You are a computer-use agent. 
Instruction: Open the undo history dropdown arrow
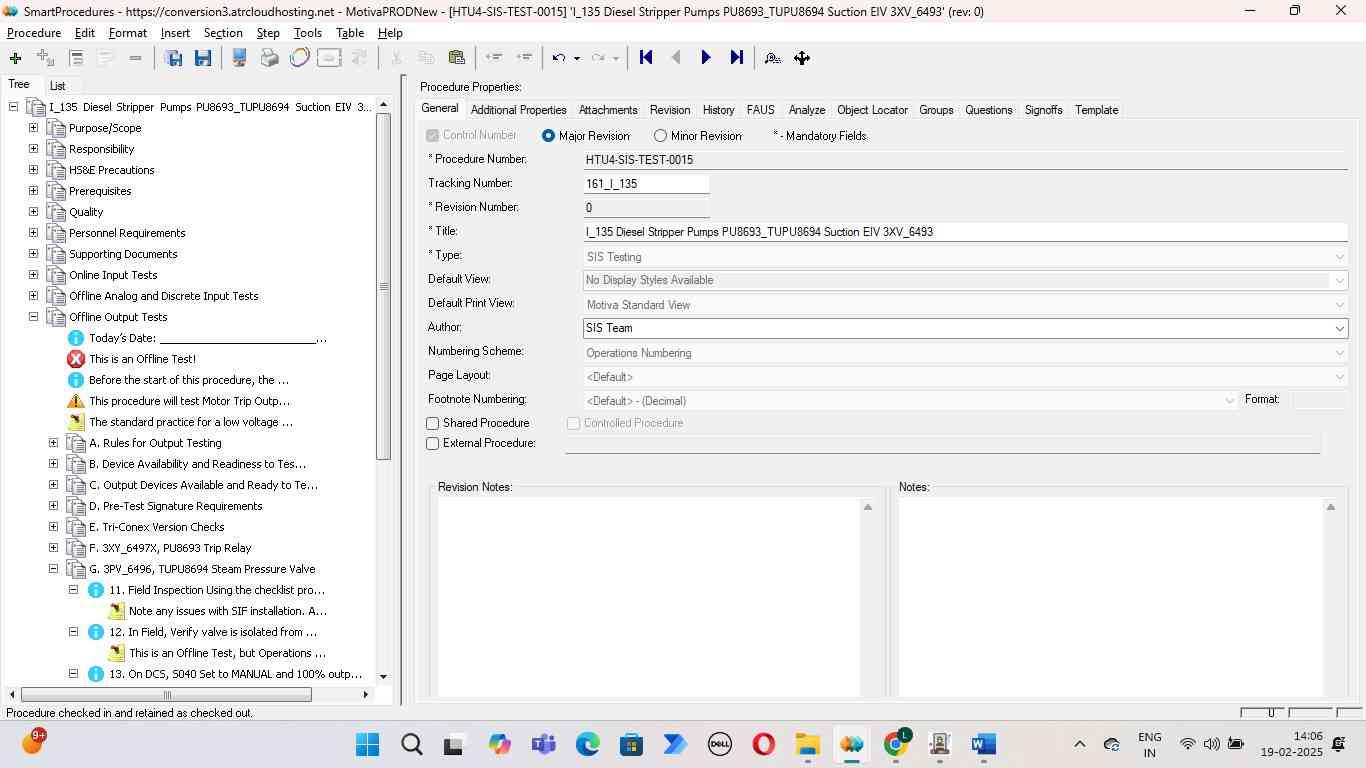[x=577, y=58]
